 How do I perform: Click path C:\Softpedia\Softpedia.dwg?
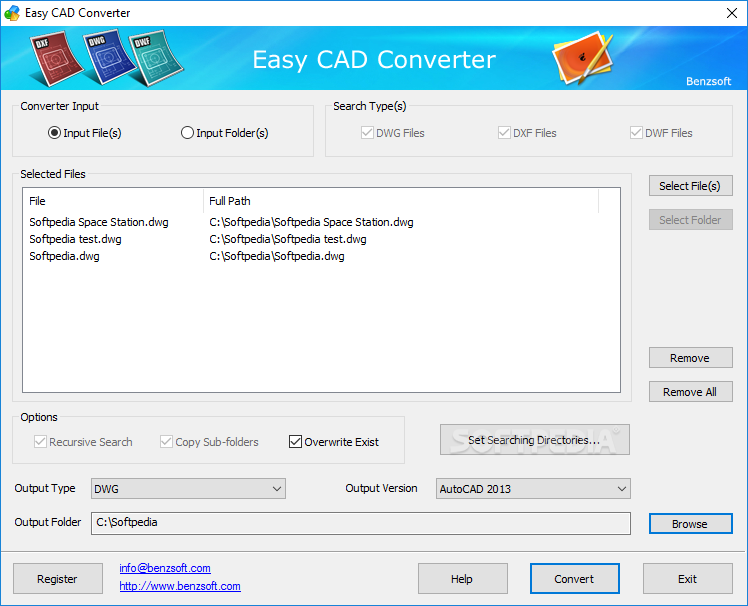pyautogui.click(x=277, y=256)
